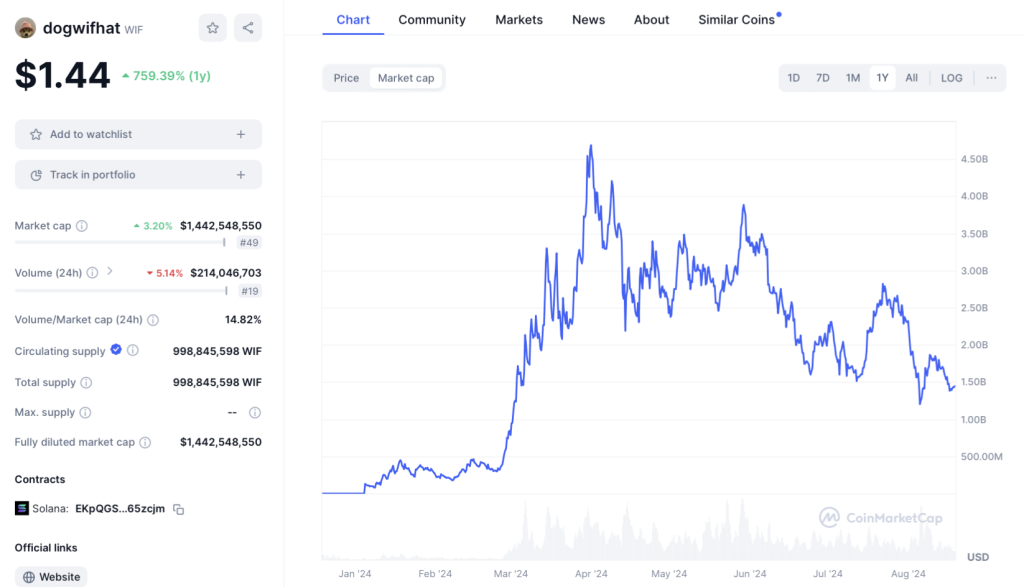Image resolution: width=1024 pixels, height=587 pixels.
Task: Expand the Volume (24h) chevron arrow
Action: 110,271
